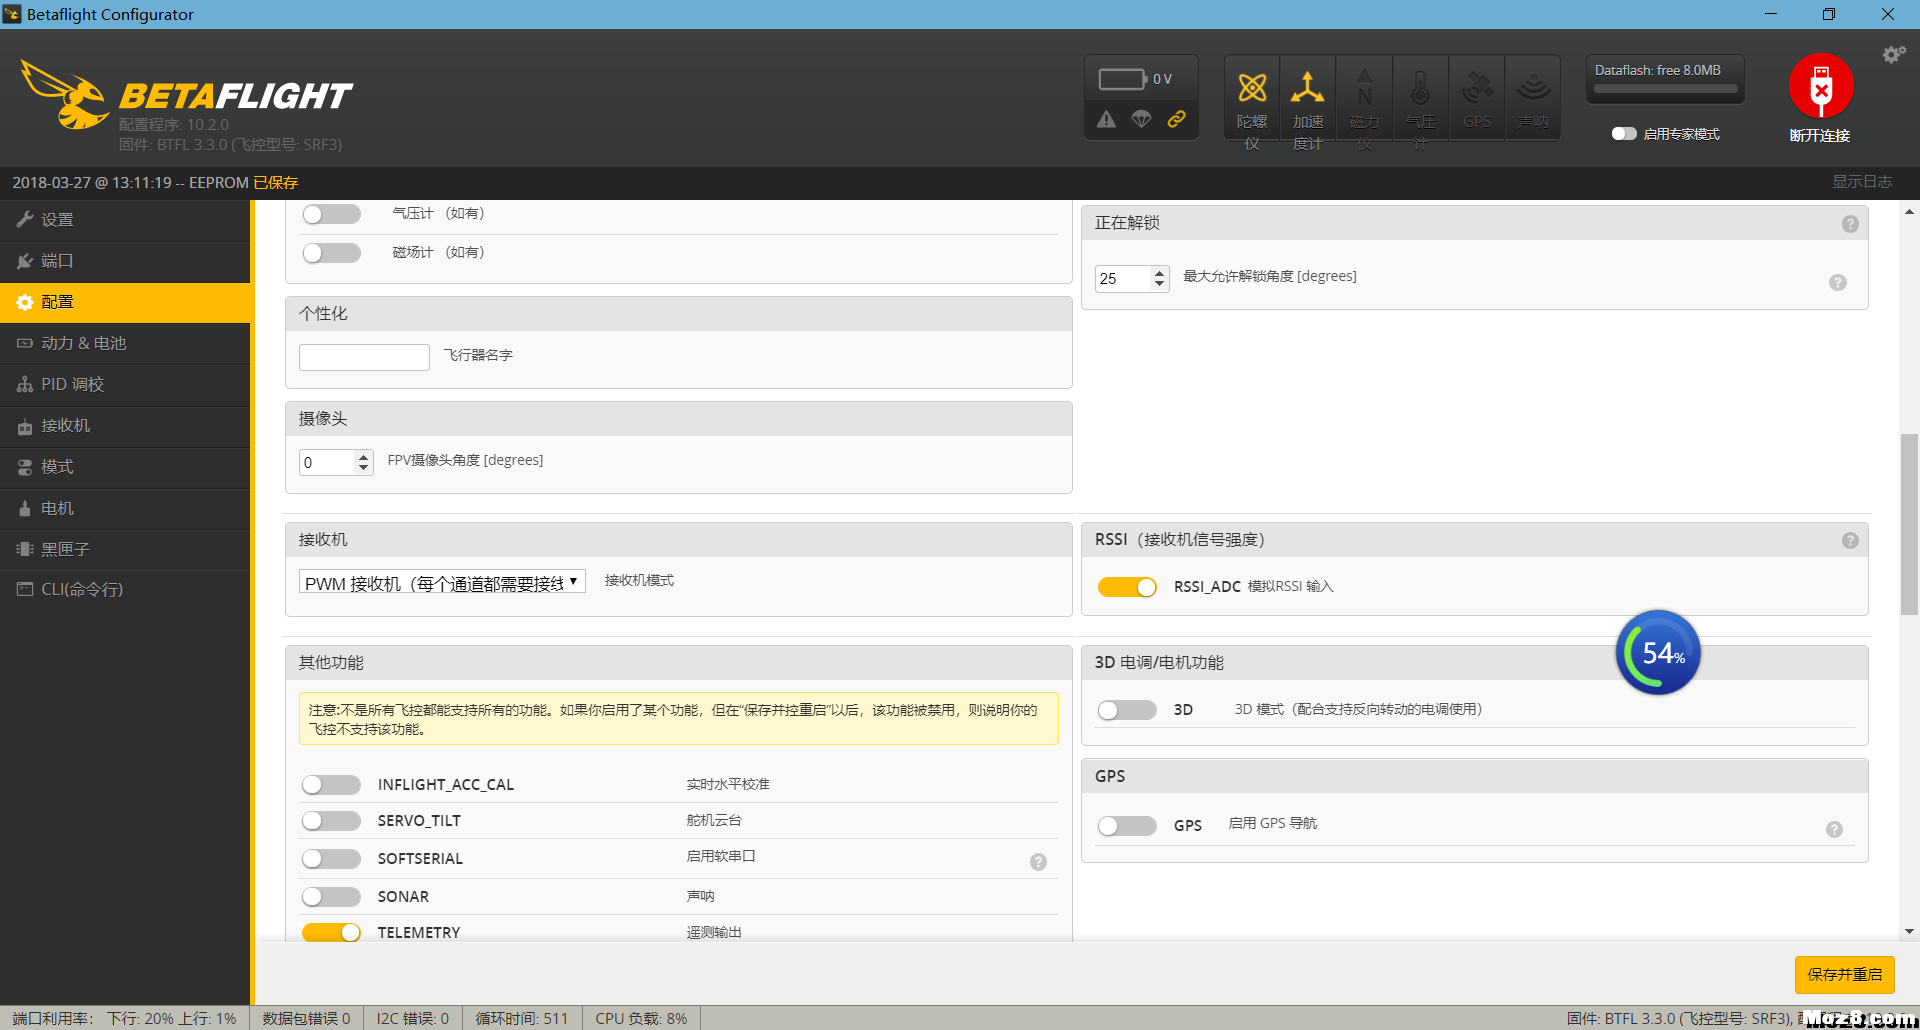Toggle expert mode (启用专家模式) switch
This screenshot has width=1920, height=1030.
click(1624, 134)
